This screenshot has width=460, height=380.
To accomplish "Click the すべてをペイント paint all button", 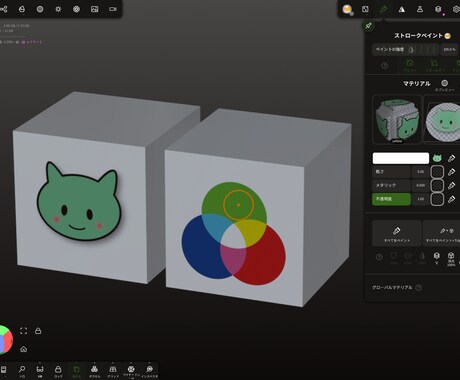I will 397,233.
